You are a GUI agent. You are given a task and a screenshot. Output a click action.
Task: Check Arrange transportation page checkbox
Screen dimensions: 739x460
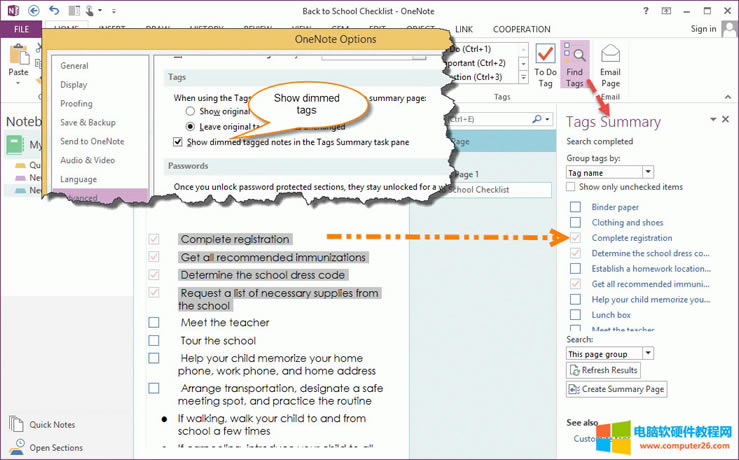(x=154, y=388)
